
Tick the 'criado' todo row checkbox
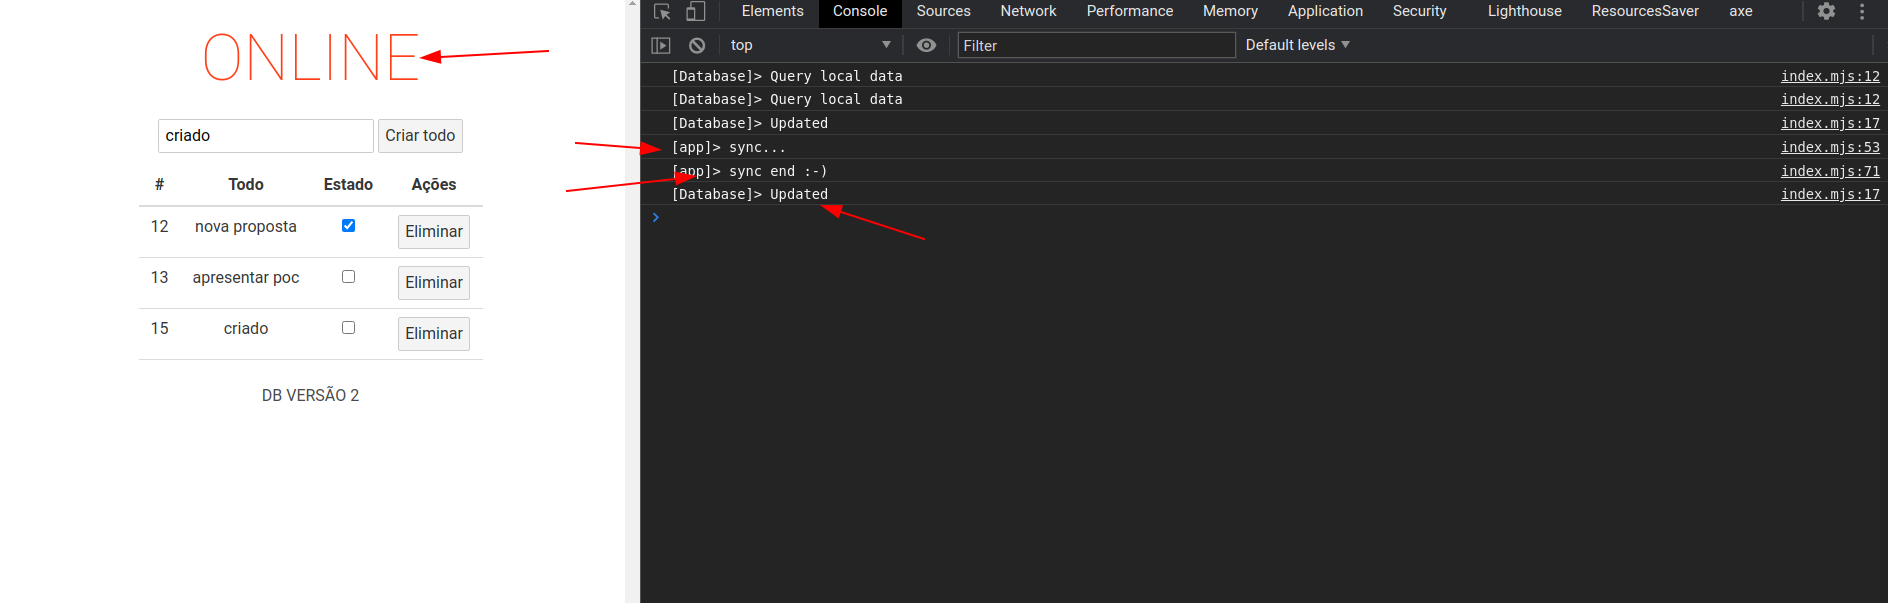click(x=348, y=328)
